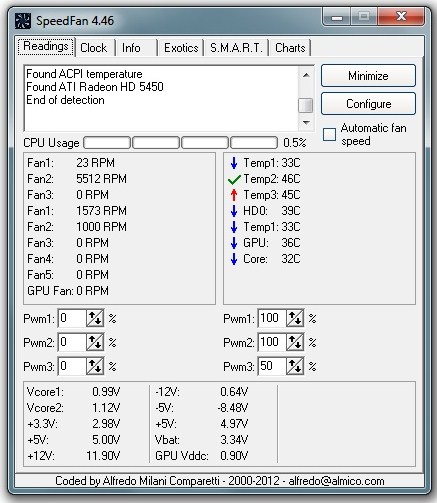
Task: Click the left Pwm1 spinner arrows
Action: point(95,318)
